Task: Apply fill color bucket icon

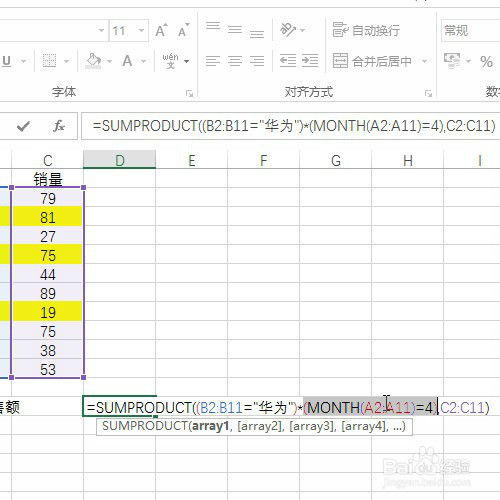Action: (93, 61)
